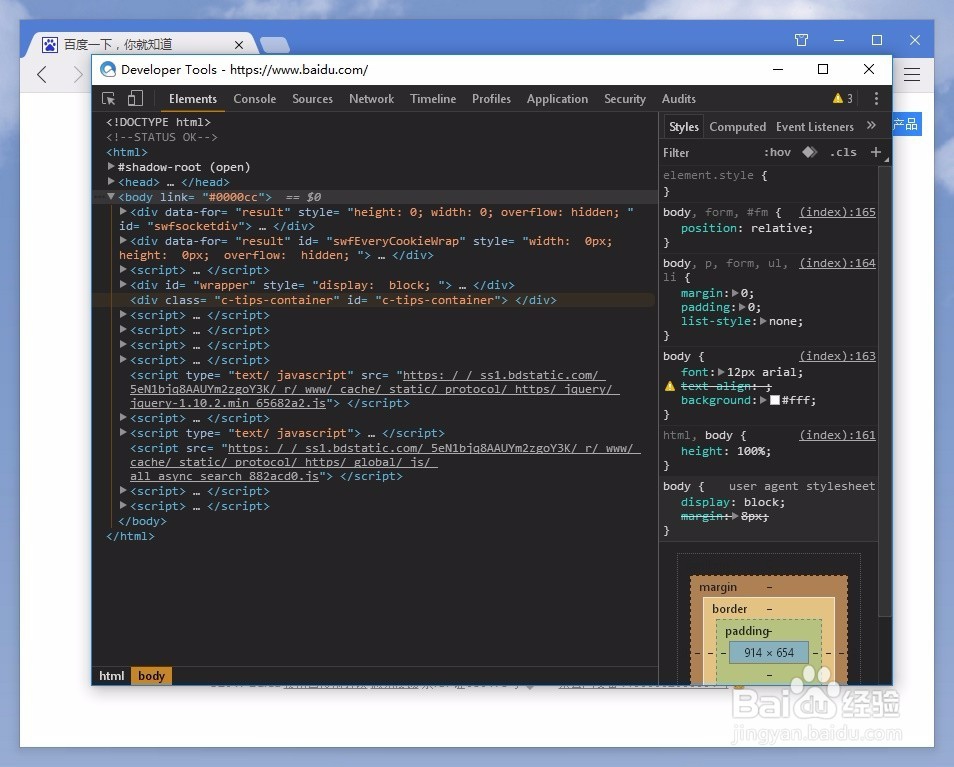
Task: Click the blue 产品 button on page
Action: tap(907, 124)
